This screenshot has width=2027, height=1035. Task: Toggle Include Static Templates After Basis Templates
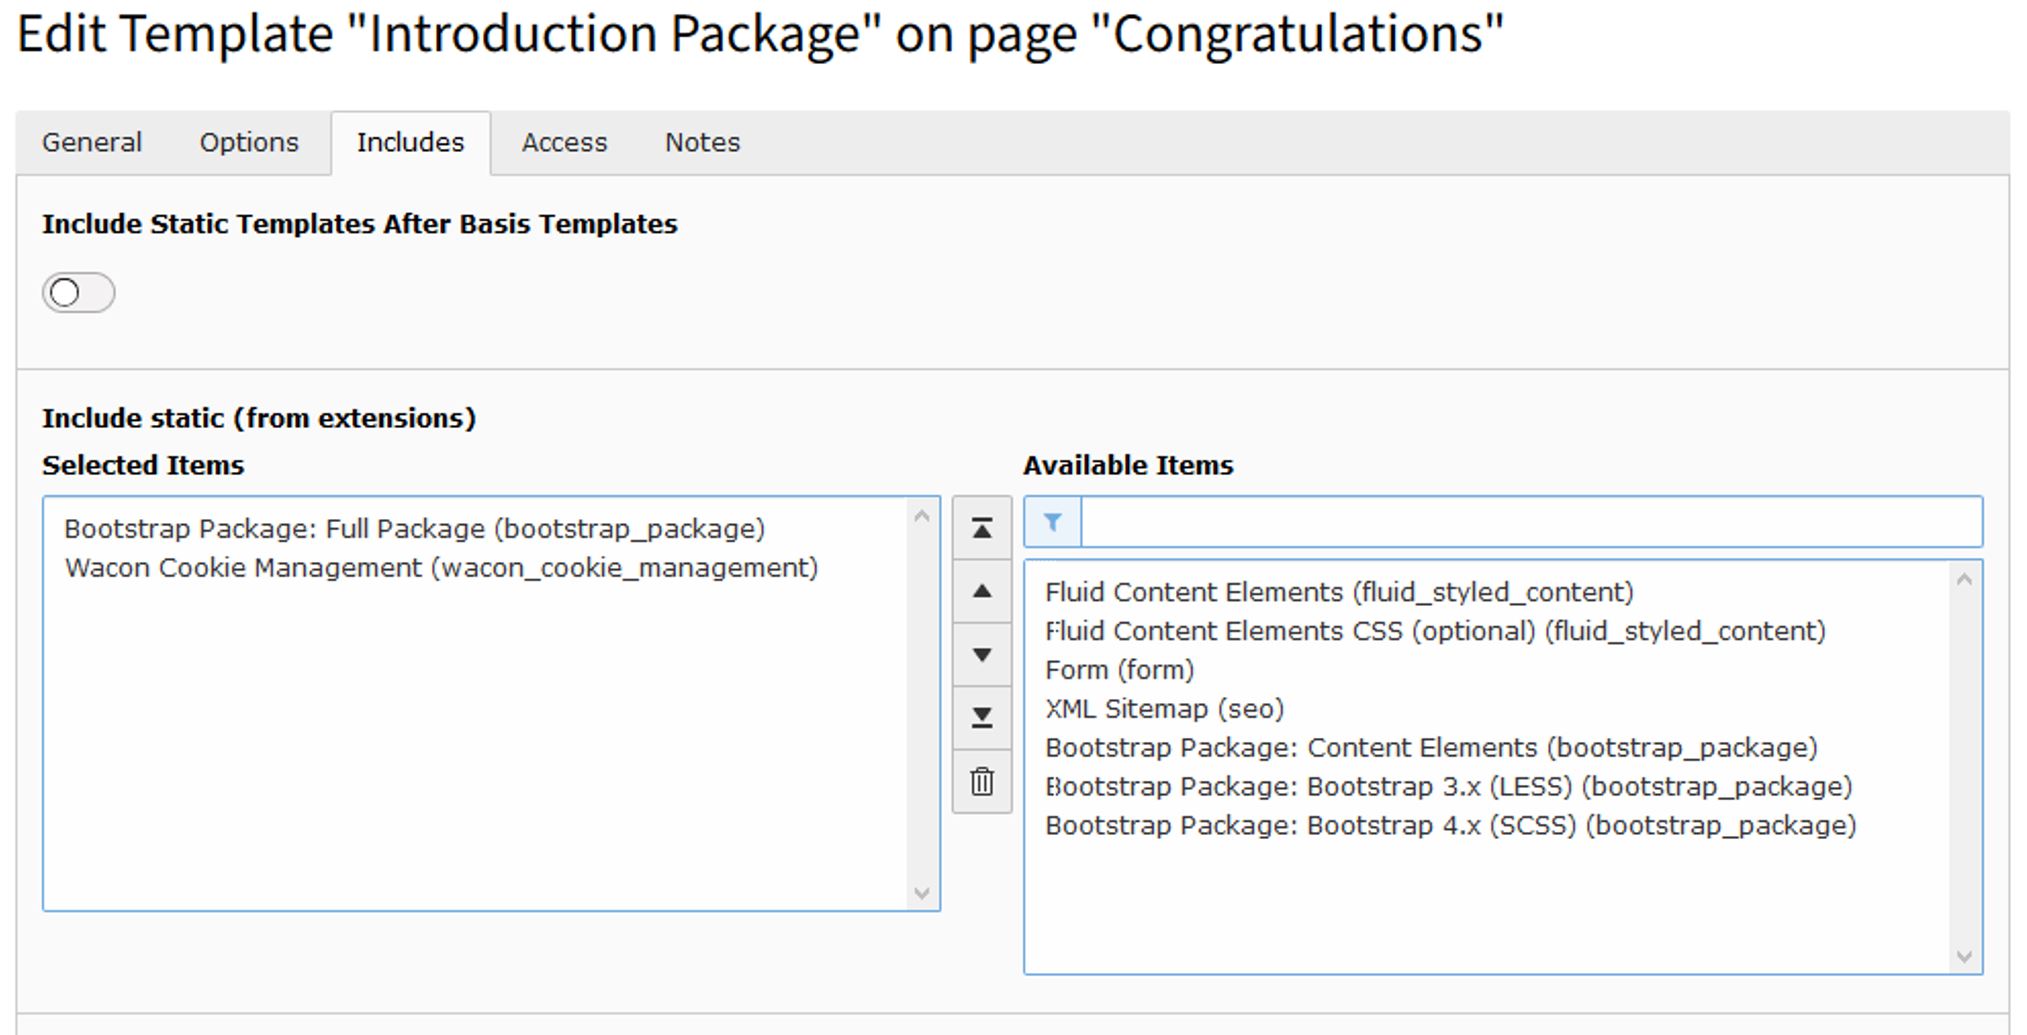tap(78, 293)
